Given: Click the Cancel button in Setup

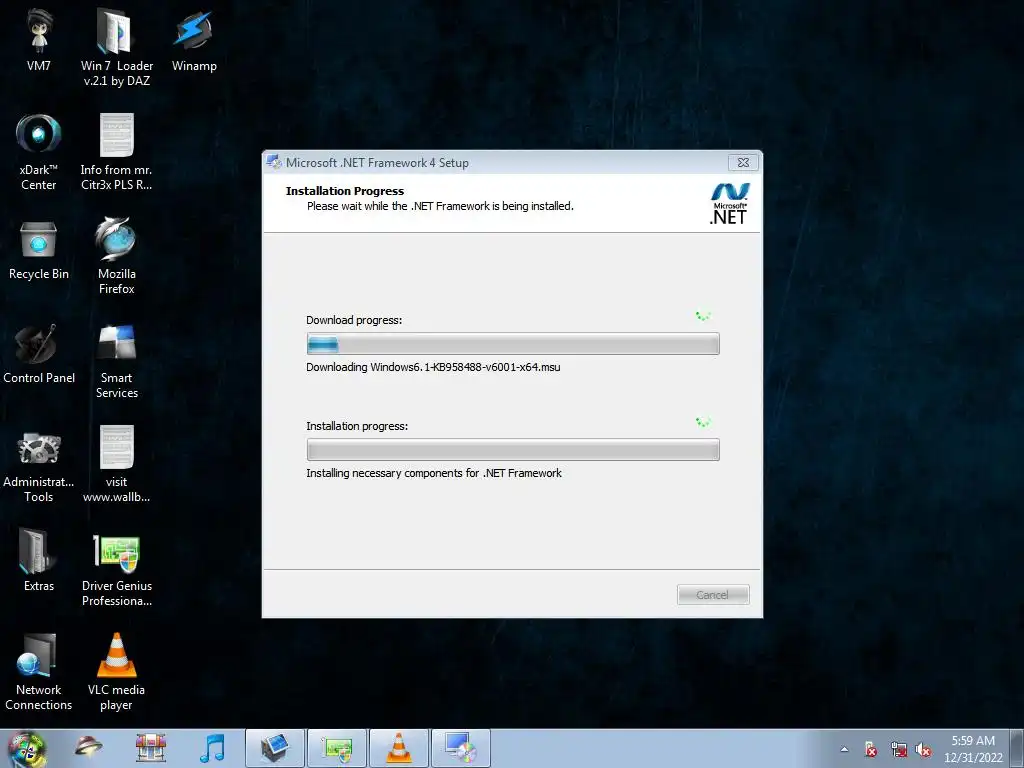Looking at the screenshot, I should tap(712, 595).
